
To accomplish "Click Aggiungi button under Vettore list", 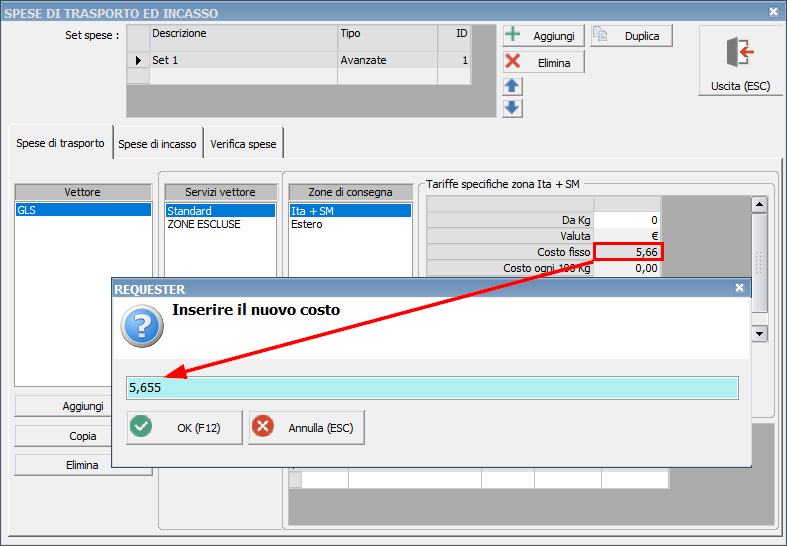I will (83, 406).
